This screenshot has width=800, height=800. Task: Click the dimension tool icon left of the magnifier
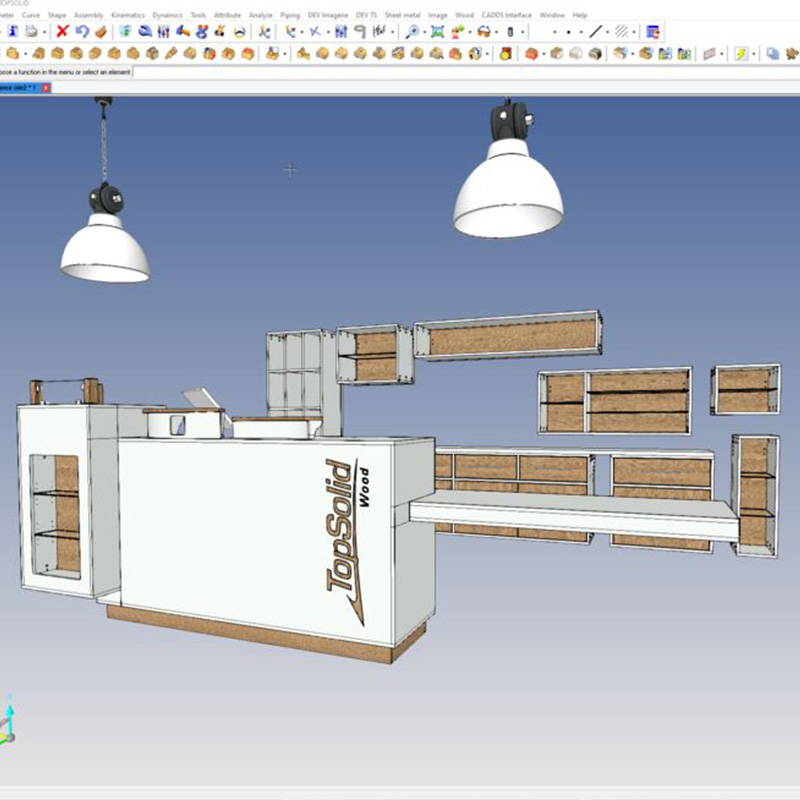click(379, 32)
